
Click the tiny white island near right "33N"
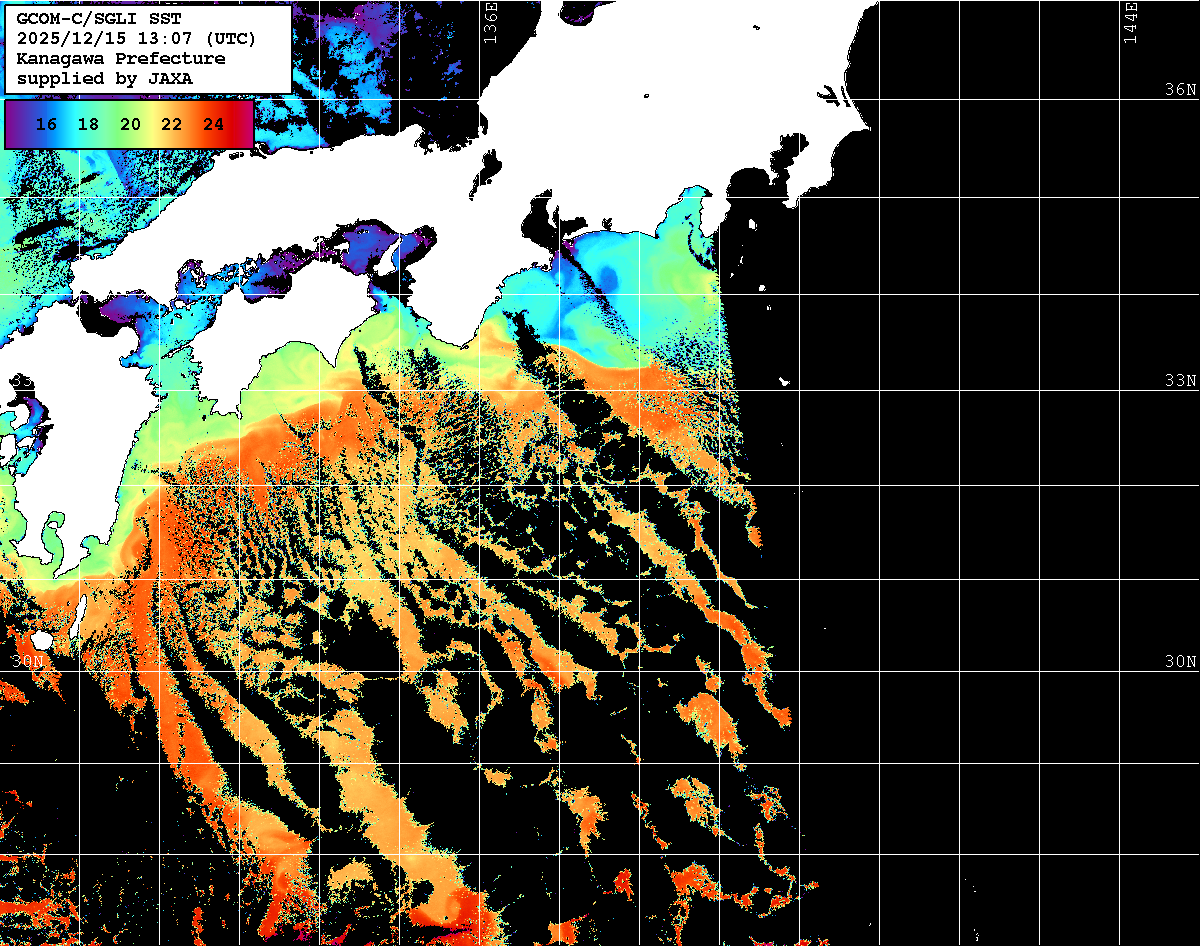(x=785, y=381)
